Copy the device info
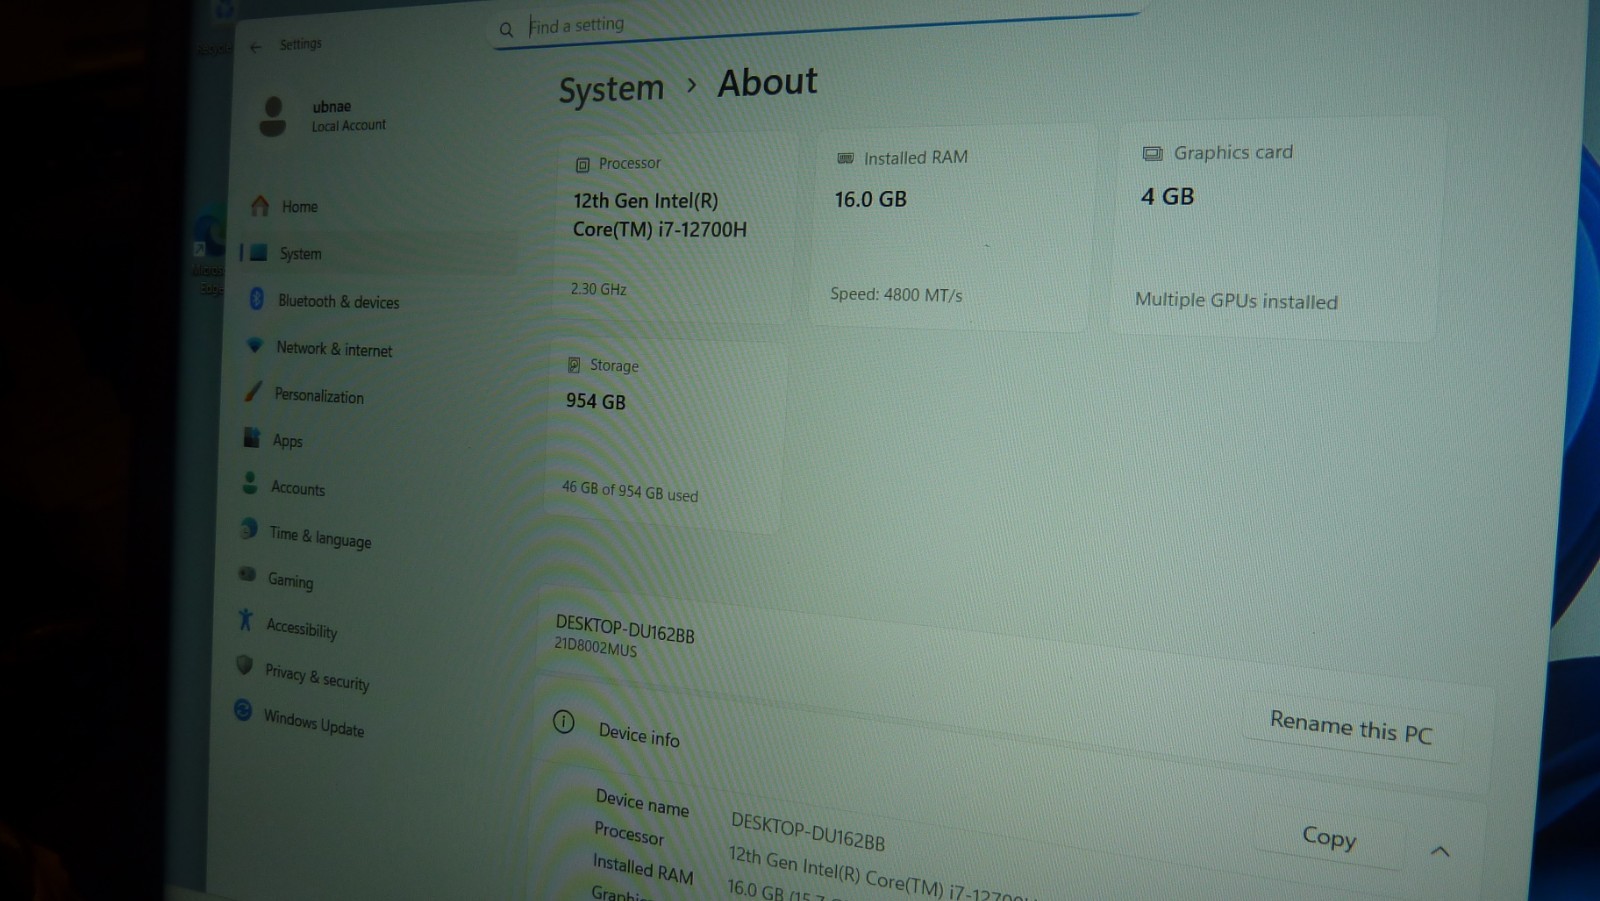 [x=1329, y=836]
